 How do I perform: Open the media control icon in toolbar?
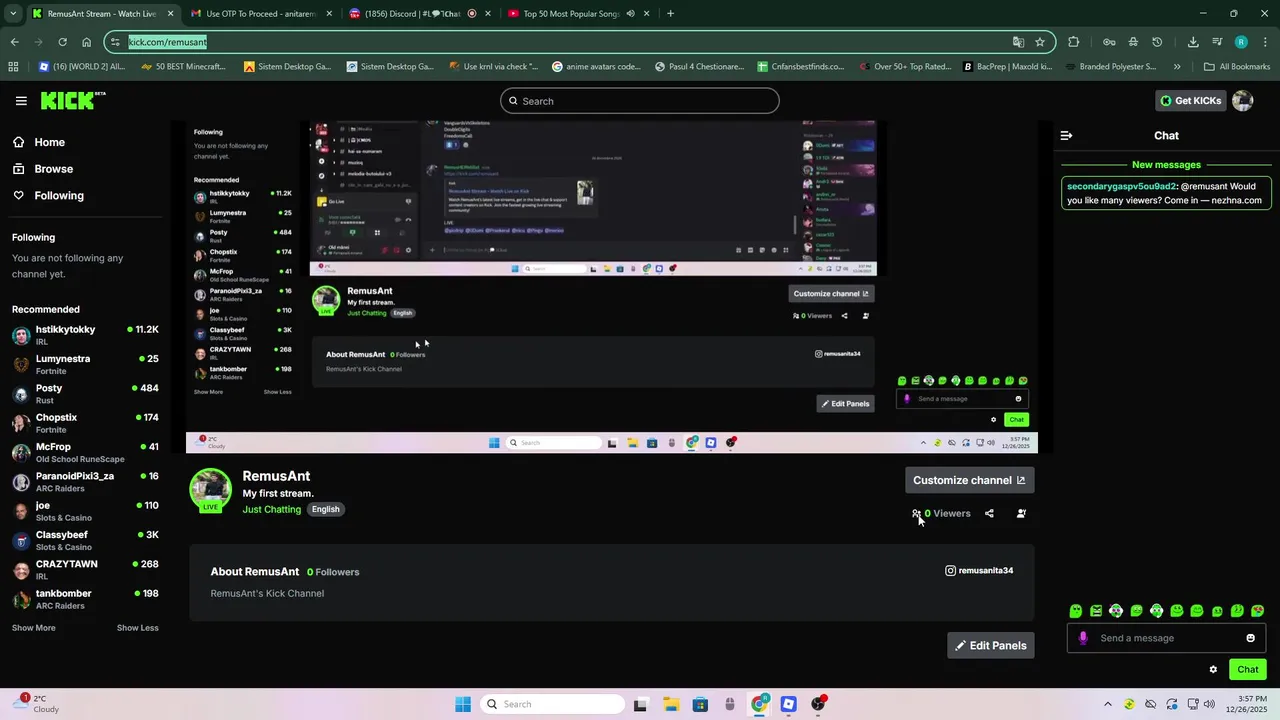click(x=1217, y=42)
